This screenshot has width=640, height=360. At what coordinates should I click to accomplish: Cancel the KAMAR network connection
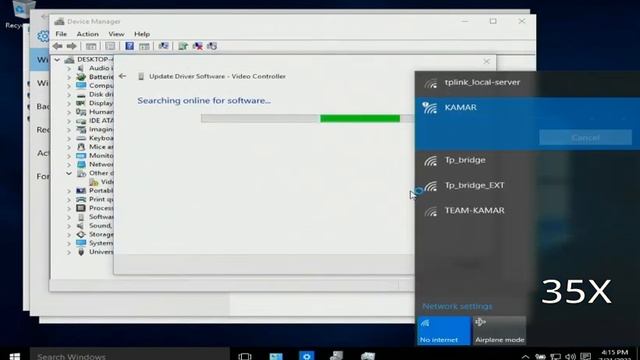click(585, 138)
